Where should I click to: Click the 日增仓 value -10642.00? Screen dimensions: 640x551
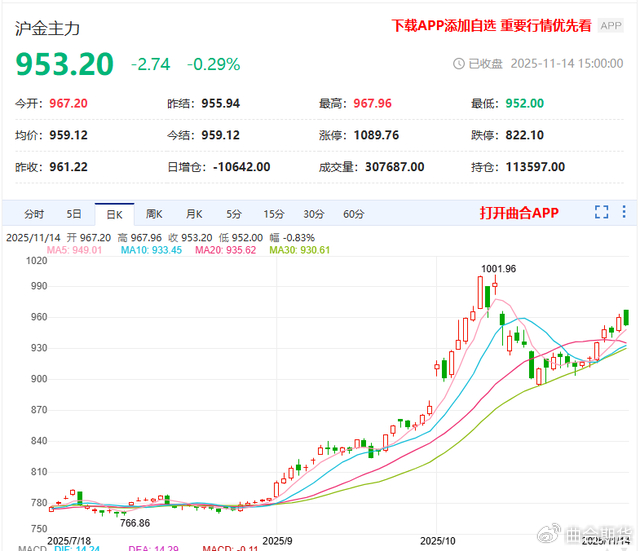[242, 167]
